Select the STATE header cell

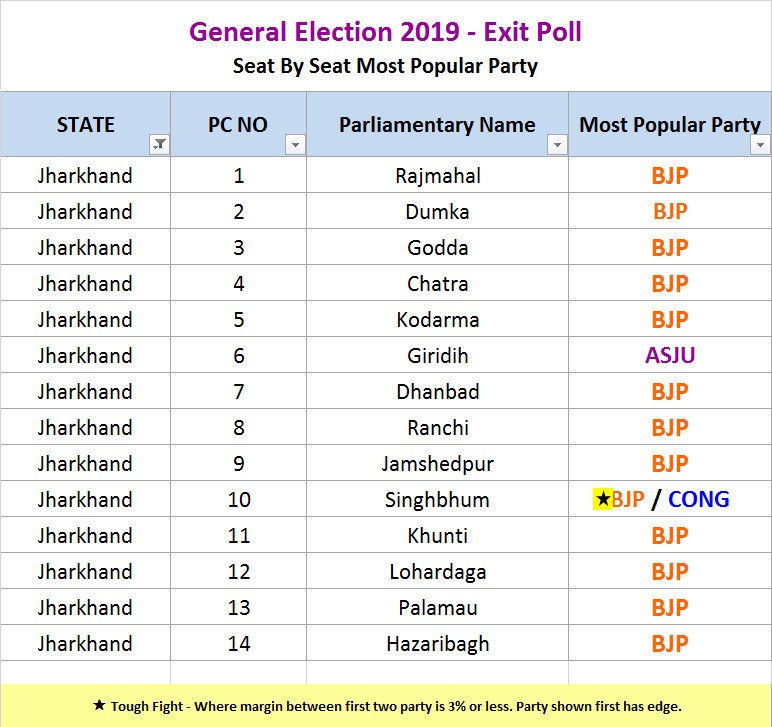85,125
